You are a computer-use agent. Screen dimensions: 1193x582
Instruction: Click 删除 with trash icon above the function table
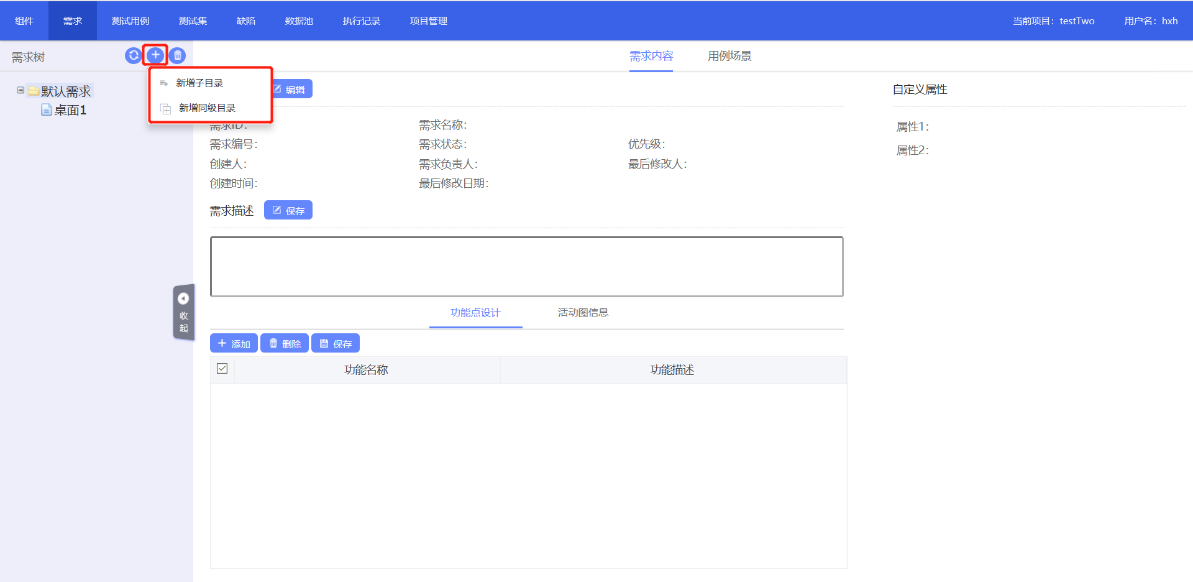[284, 343]
